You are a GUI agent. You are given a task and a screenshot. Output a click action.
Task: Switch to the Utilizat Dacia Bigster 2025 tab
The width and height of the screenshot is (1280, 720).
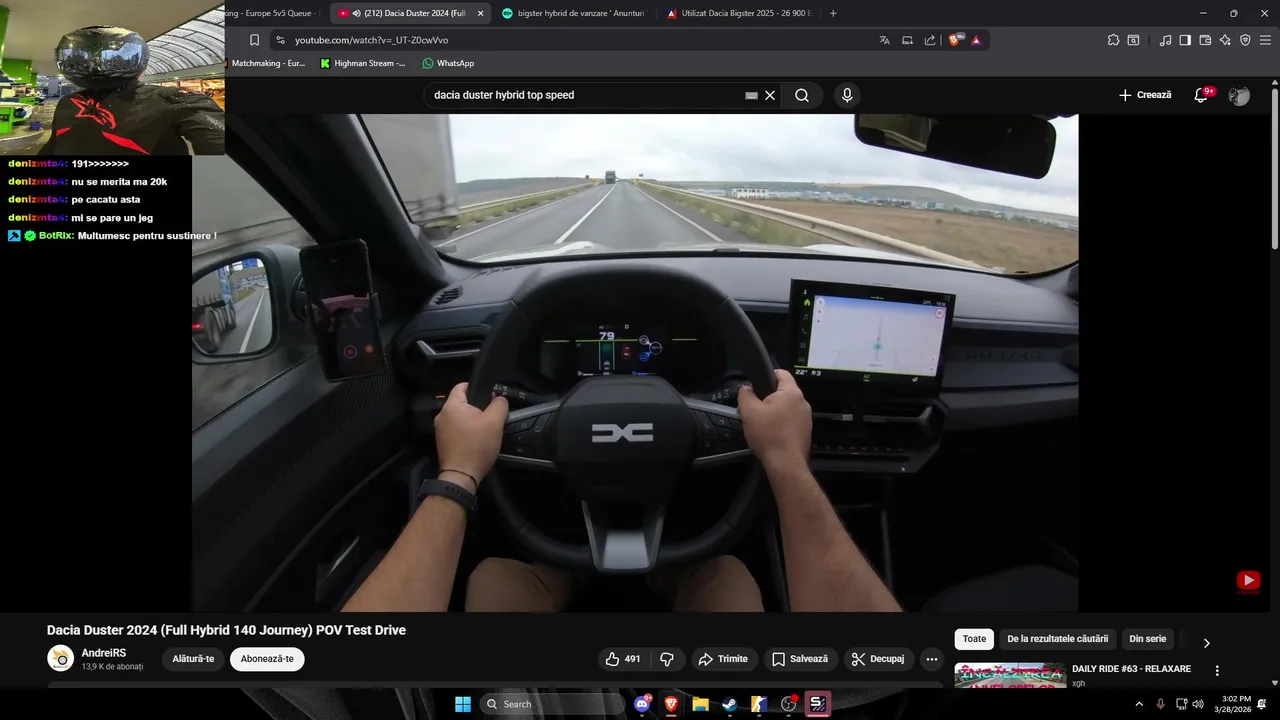(738, 13)
